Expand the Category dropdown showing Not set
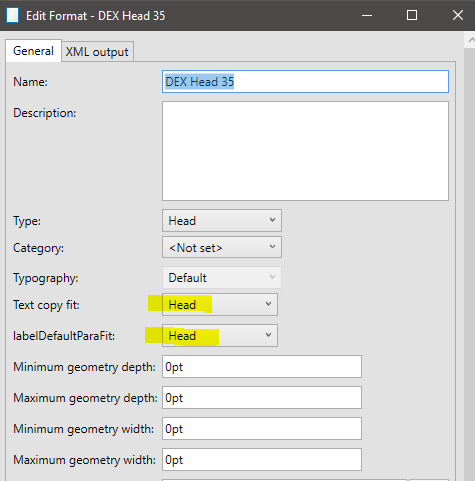The width and height of the screenshot is (475, 481). click(222, 247)
